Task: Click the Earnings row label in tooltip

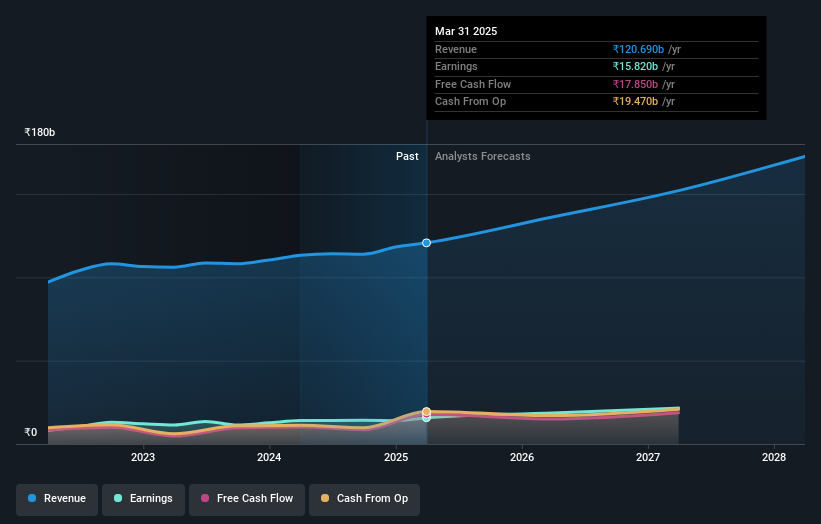Action: point(456,66)
